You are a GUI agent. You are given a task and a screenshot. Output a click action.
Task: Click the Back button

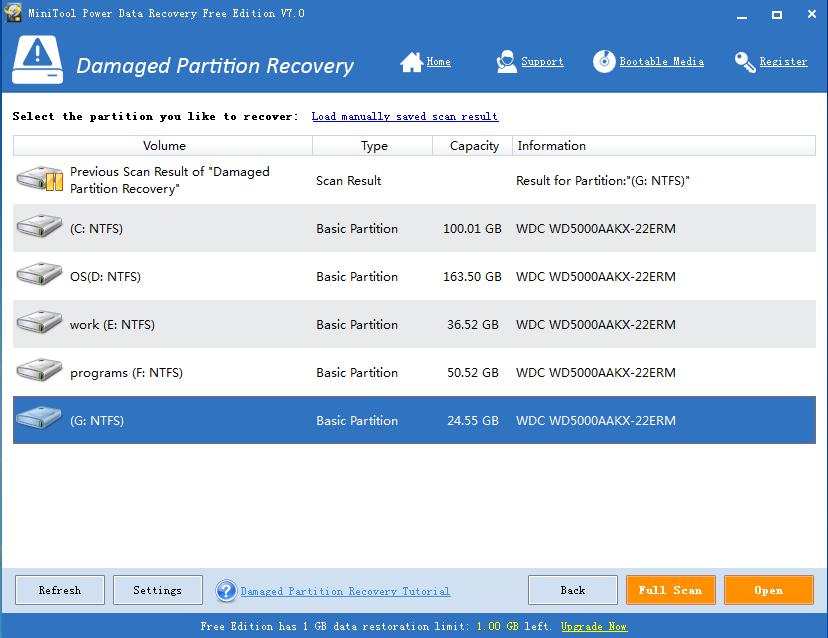click(572, 590)
